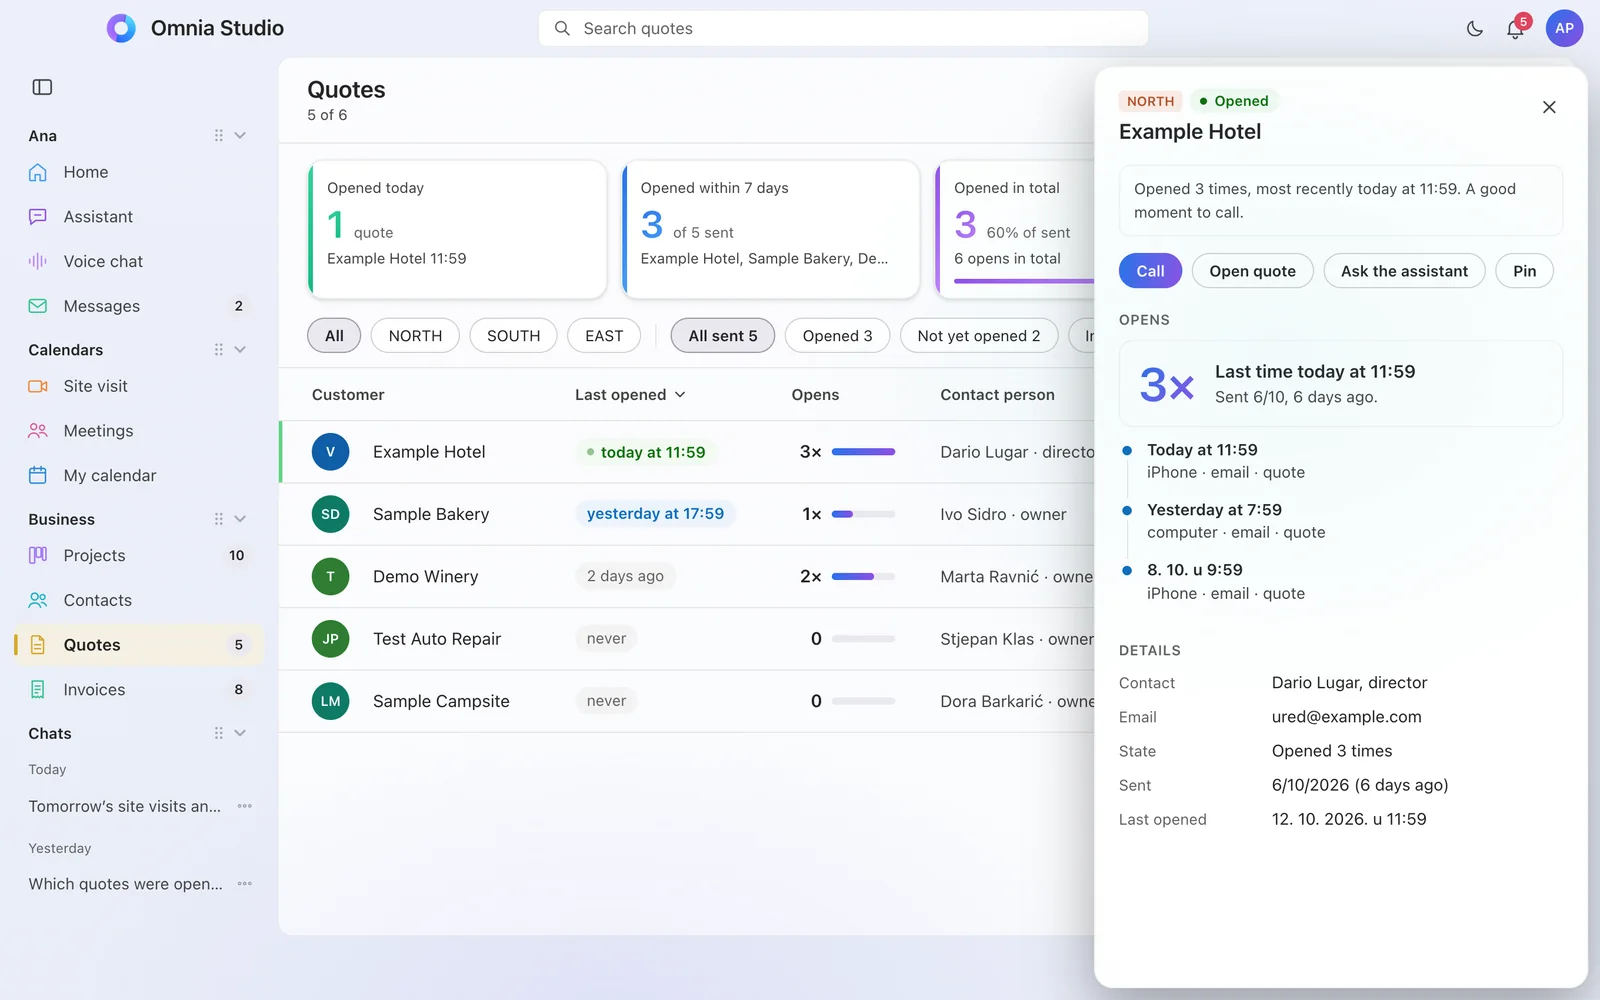Open Which quotes were opened chat
The image size is (1600, 1000).
coord(125,884)
